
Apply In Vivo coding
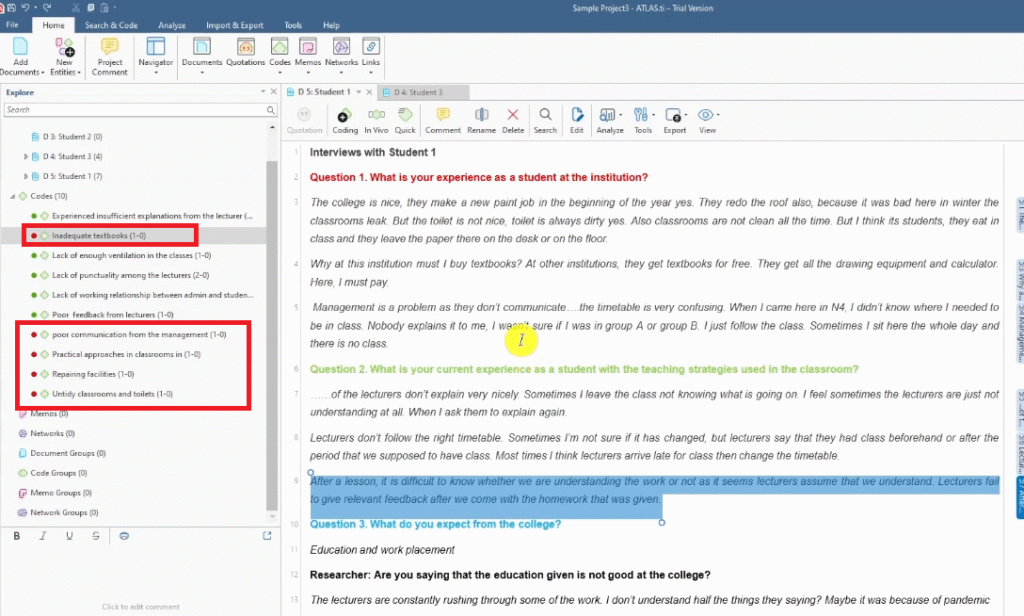point(376,120)
